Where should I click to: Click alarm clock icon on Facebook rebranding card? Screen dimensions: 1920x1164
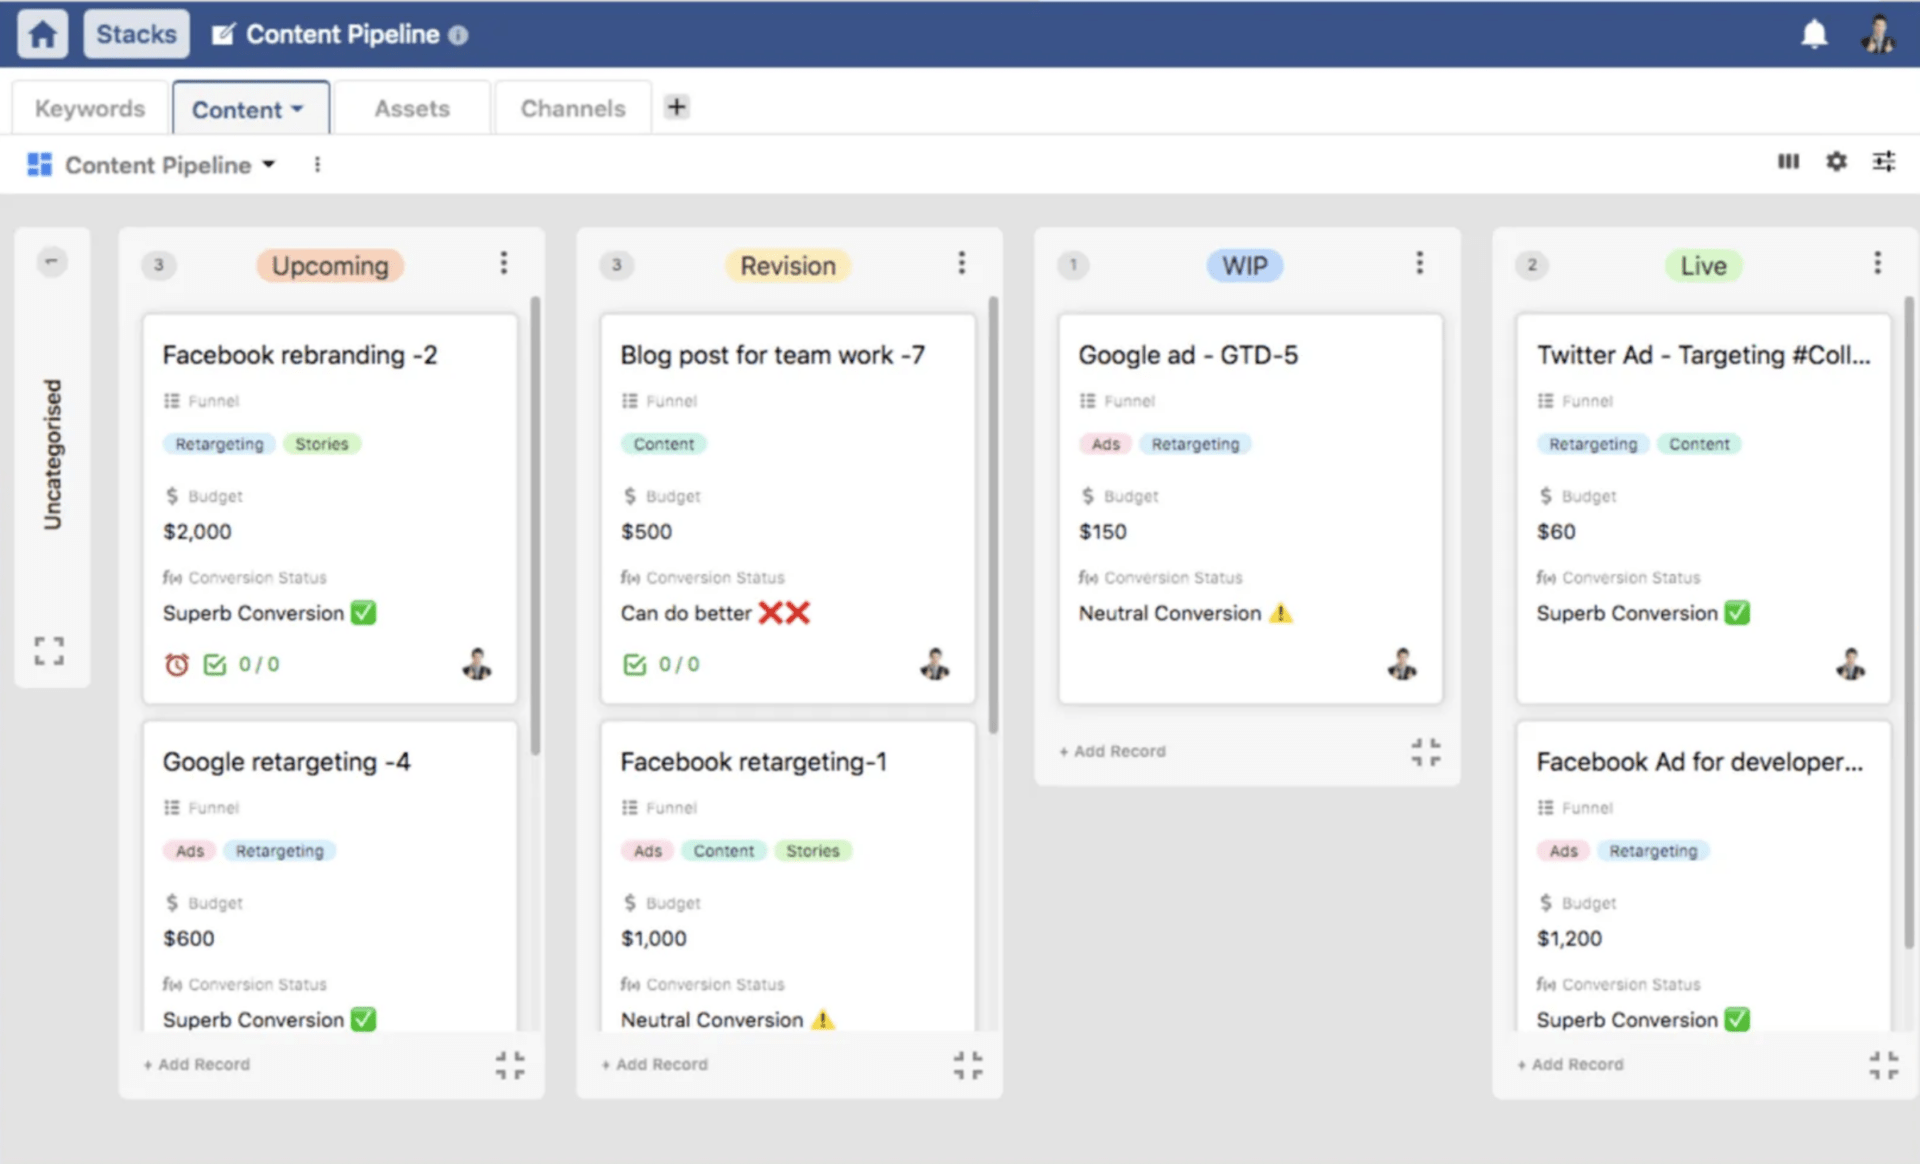177,664
